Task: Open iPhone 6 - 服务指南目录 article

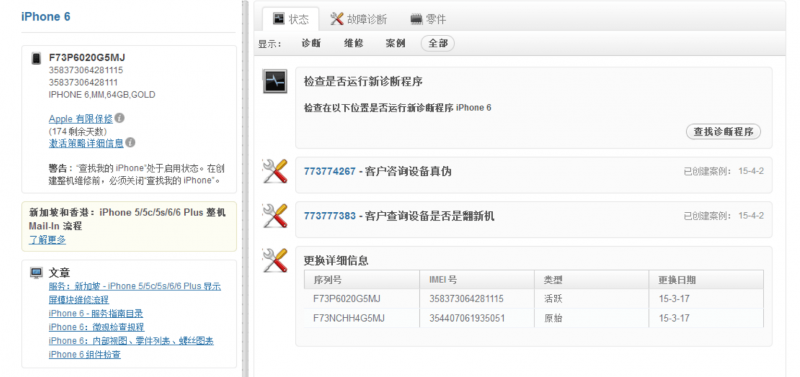Action: (x=96, y=313)
